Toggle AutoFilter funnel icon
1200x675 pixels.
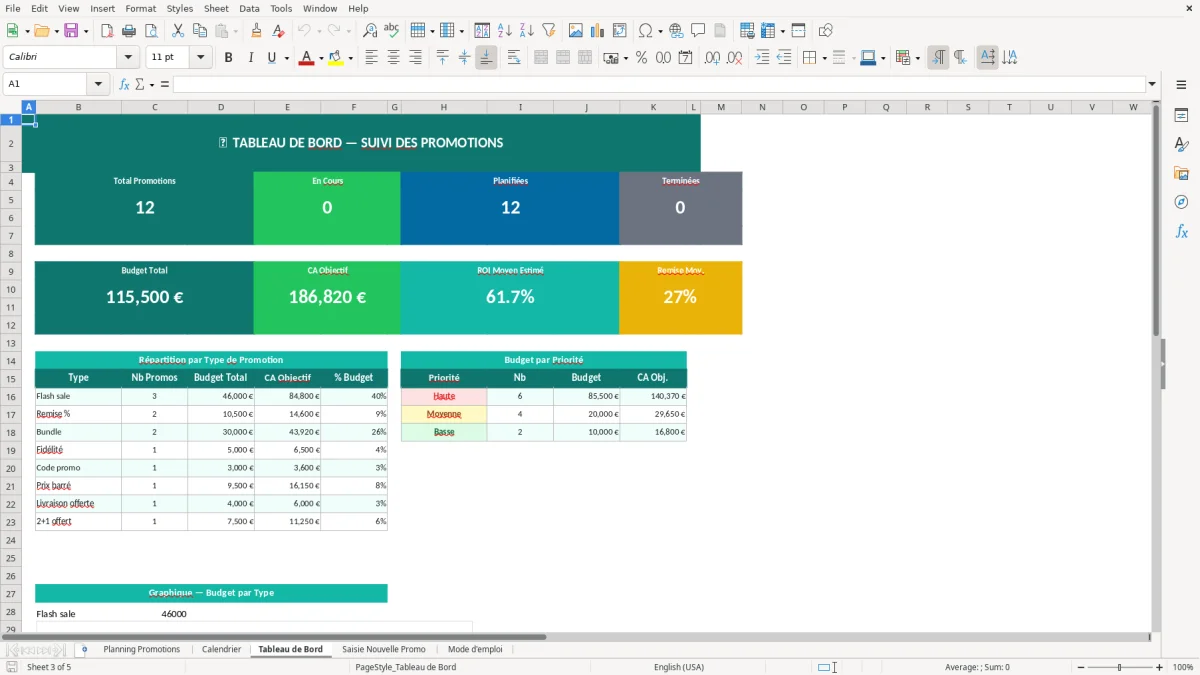click(549, 31)
